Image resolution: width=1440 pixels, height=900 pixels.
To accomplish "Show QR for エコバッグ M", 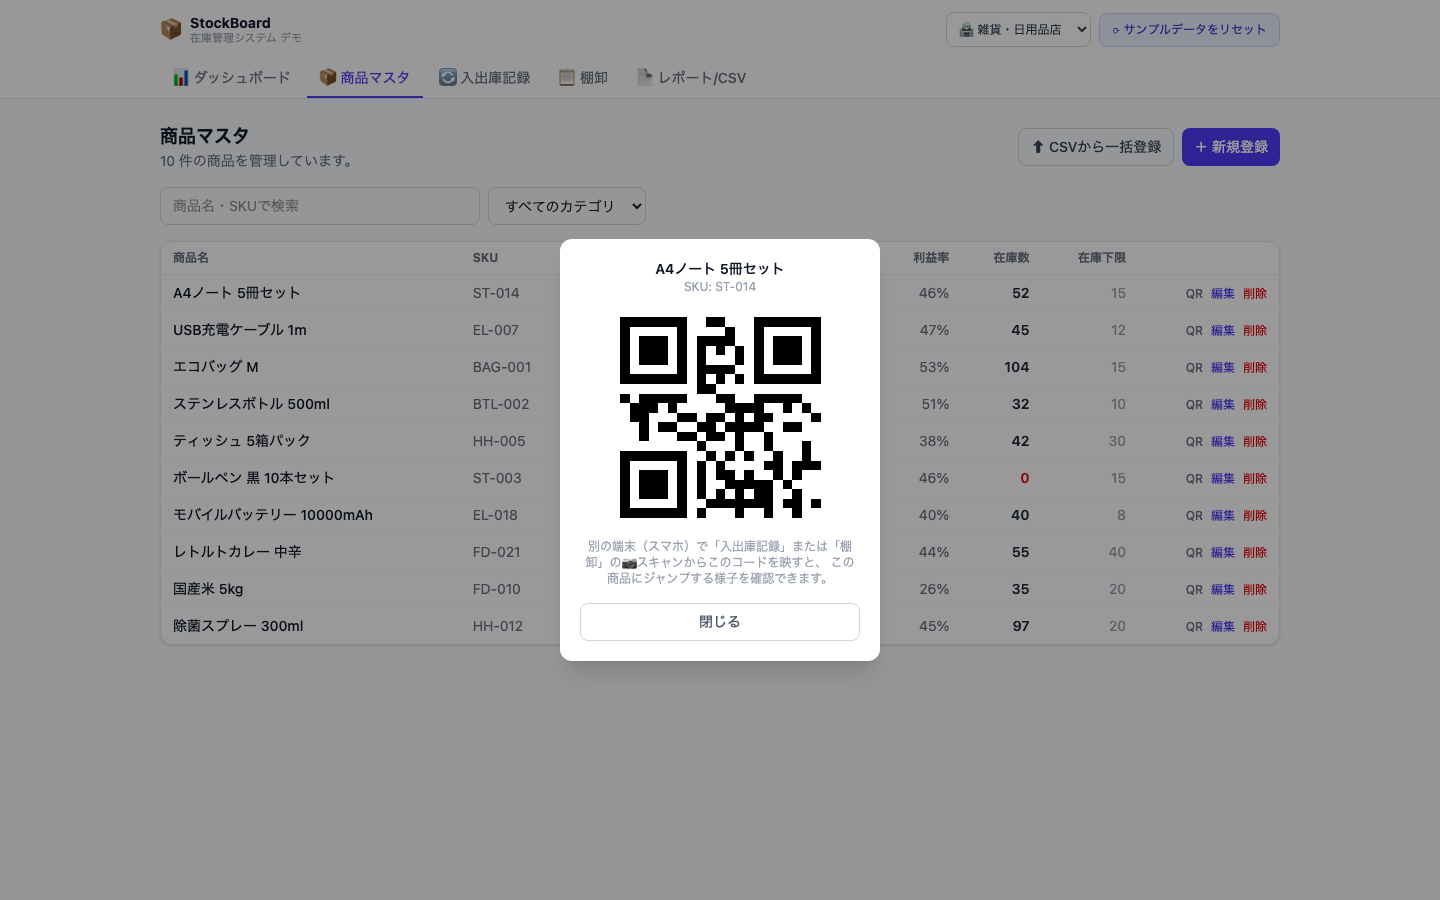I will click(1194, 368).
